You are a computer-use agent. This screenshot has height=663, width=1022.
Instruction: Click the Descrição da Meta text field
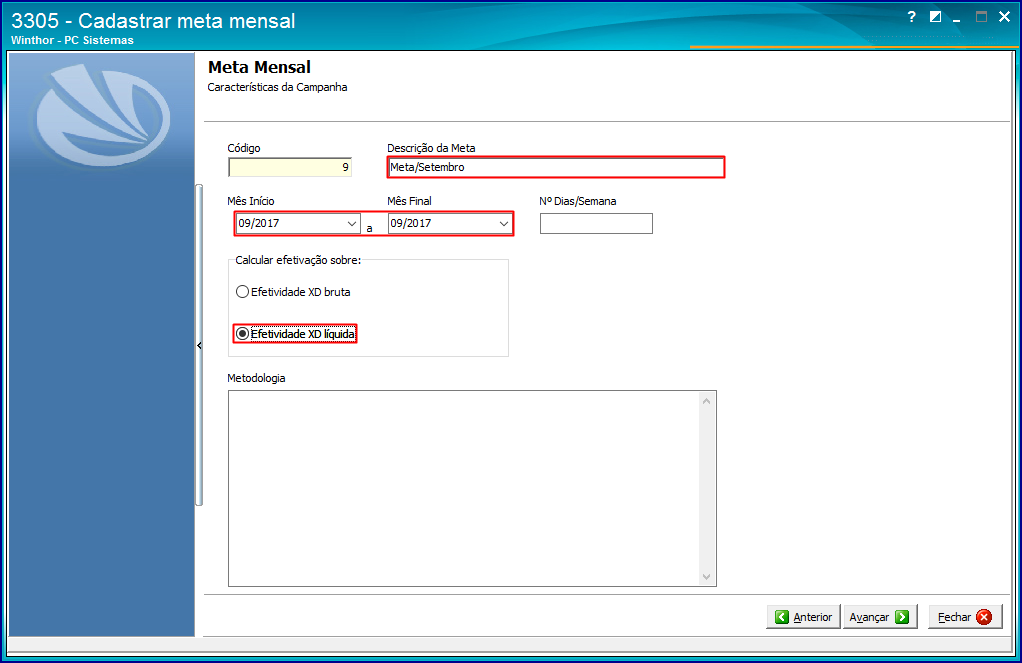coord(556,168)
